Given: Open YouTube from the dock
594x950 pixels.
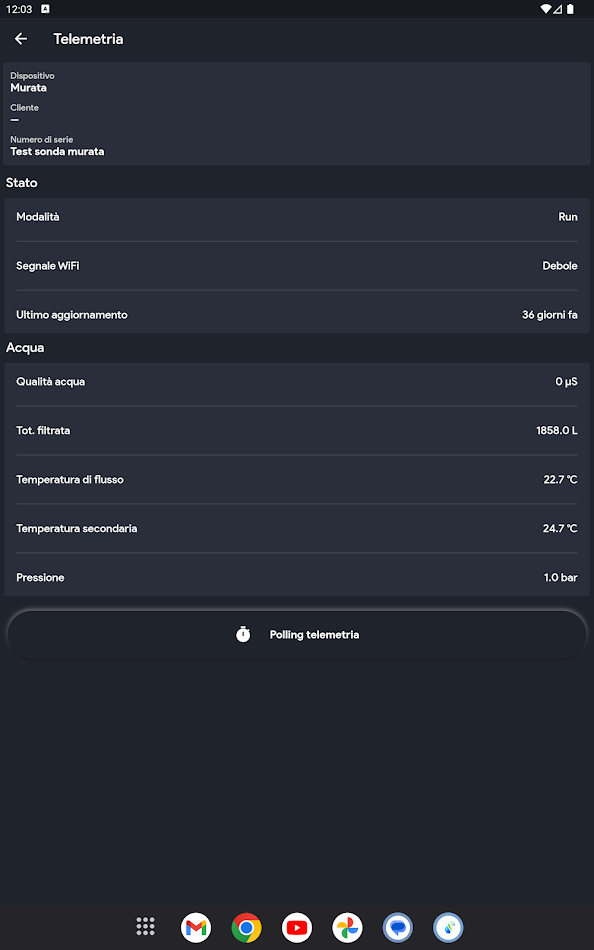Looking at the screenshot, I should [297, 927].
